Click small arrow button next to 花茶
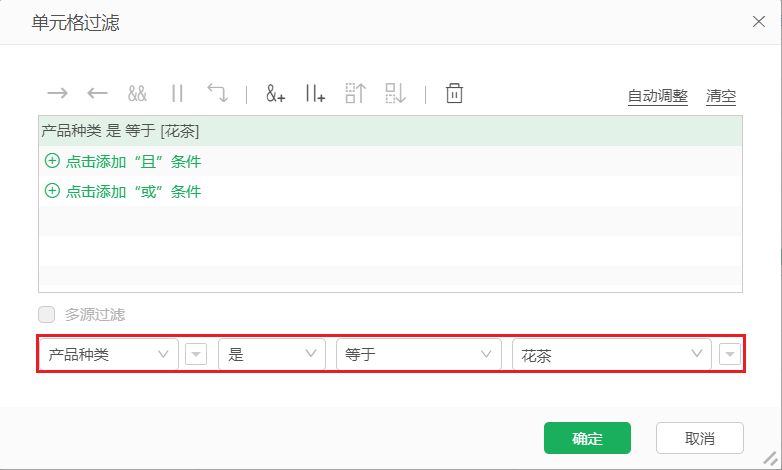The width and height of the screenshot is (782, 470). pos(730,354)
